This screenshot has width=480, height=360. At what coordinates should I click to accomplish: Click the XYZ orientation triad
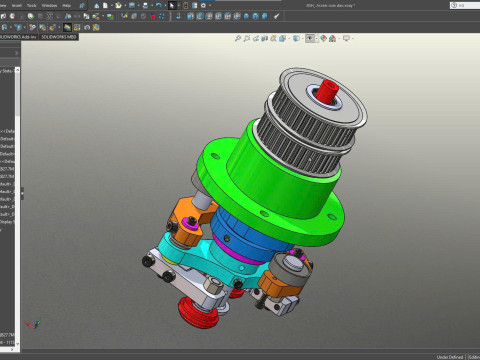(32, 324)
